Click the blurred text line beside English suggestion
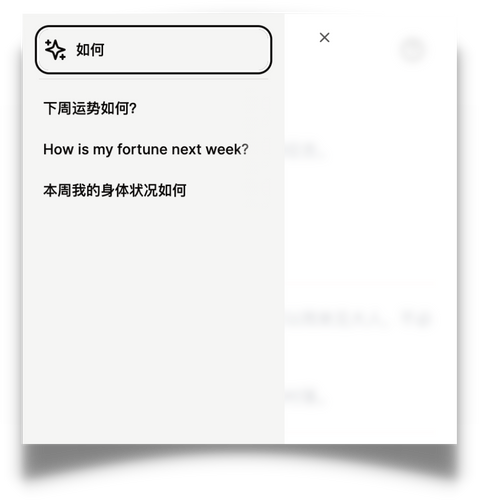This screenshot has width=479, height=500. 305,152
